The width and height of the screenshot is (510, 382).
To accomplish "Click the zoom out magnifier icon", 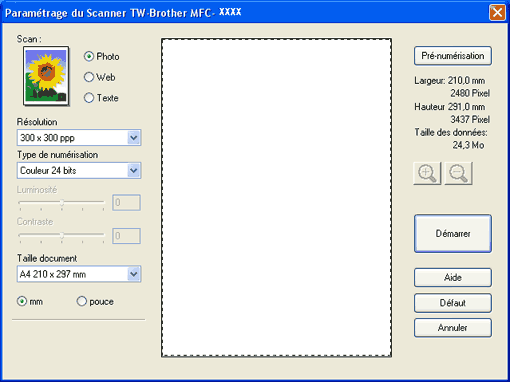I will tap(458, 173).
